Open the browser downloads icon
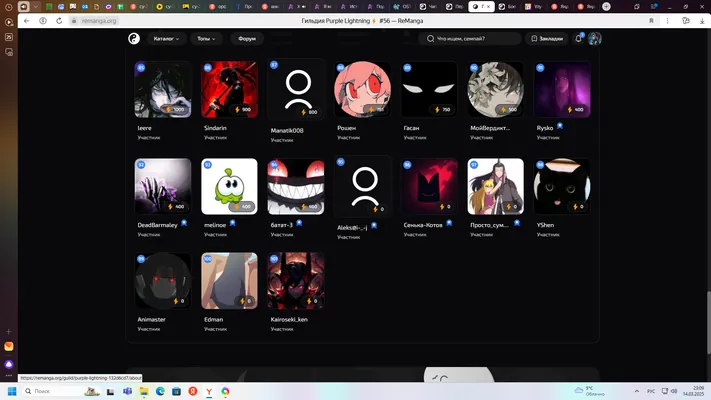 (x=702, y=21)
